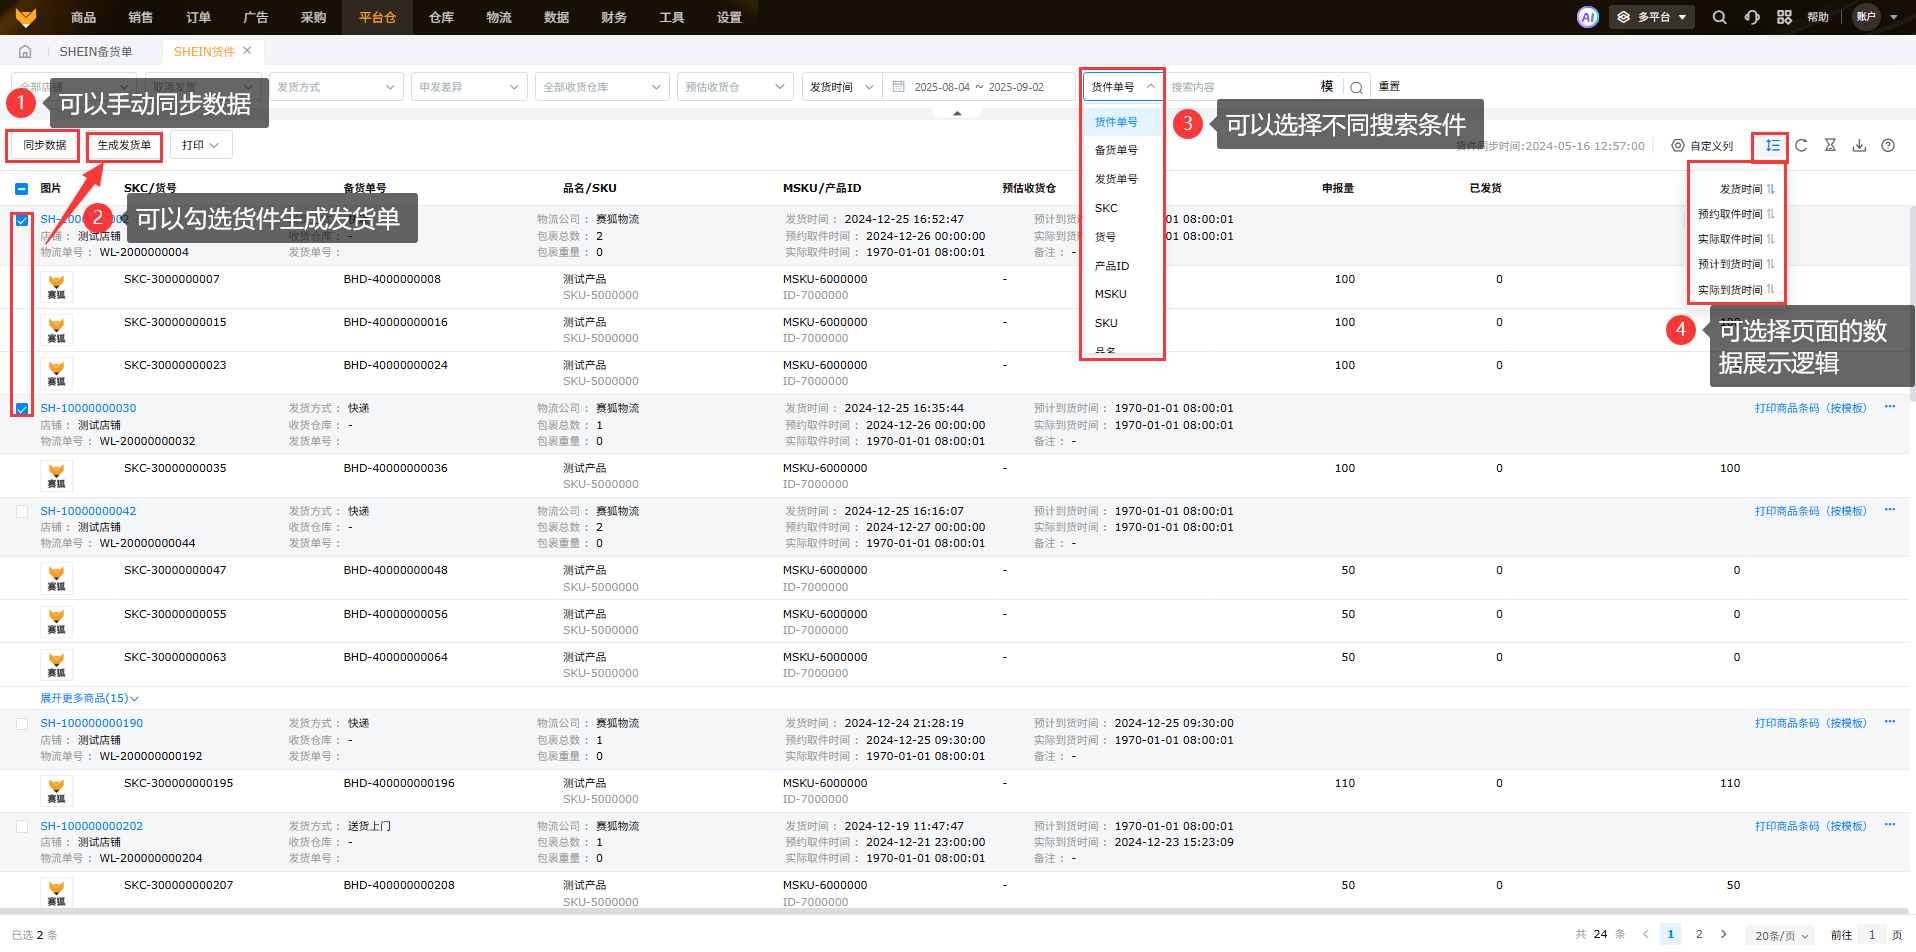Open the hourglass task history icon

pyautogui.click(x=1830, y=145)
